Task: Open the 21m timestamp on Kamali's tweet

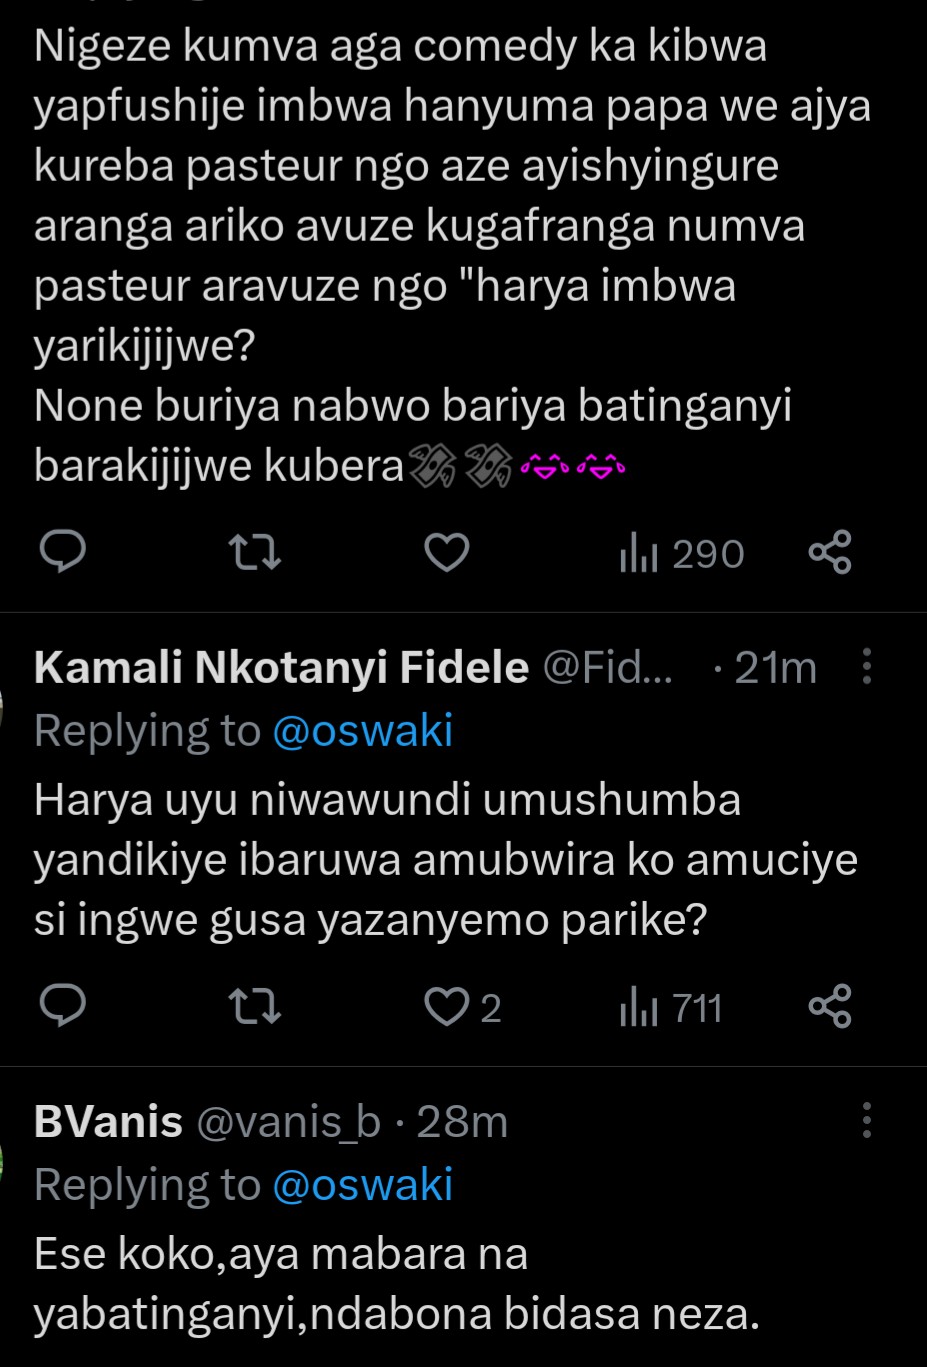Action: (775, 667)
